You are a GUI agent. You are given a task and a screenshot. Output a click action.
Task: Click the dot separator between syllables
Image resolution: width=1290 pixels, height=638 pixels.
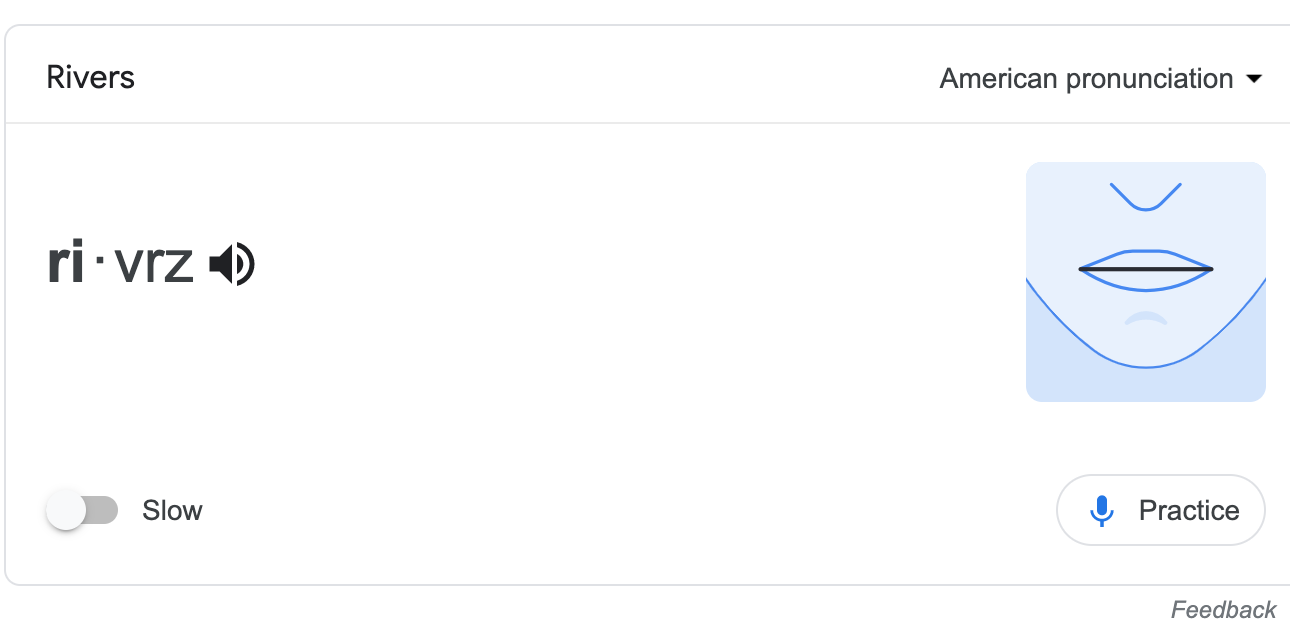100,266
